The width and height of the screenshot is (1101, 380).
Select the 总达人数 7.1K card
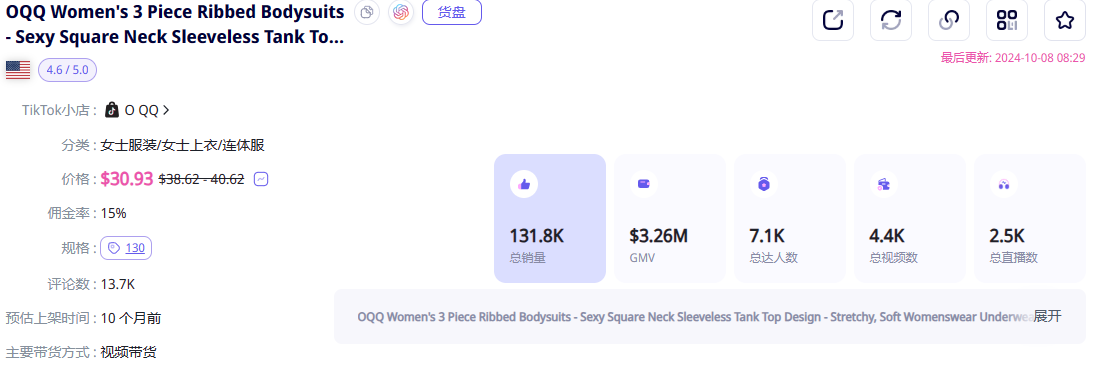click(x=790, y=218)
